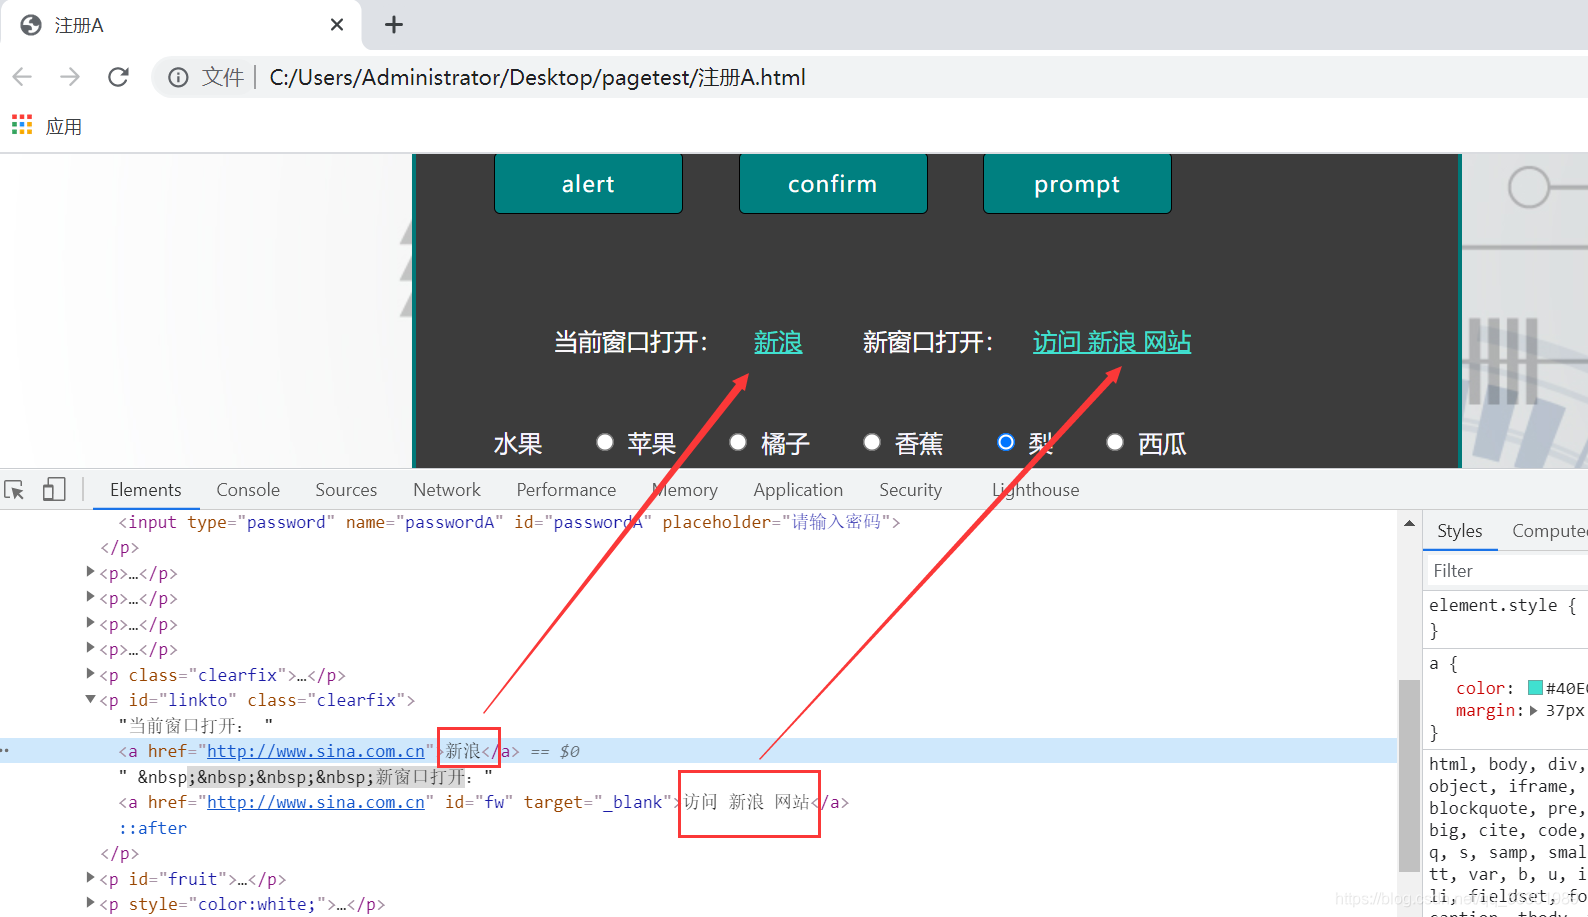
Task: Click the Styles Filter input field
Action: click(x=1507, y=571)
